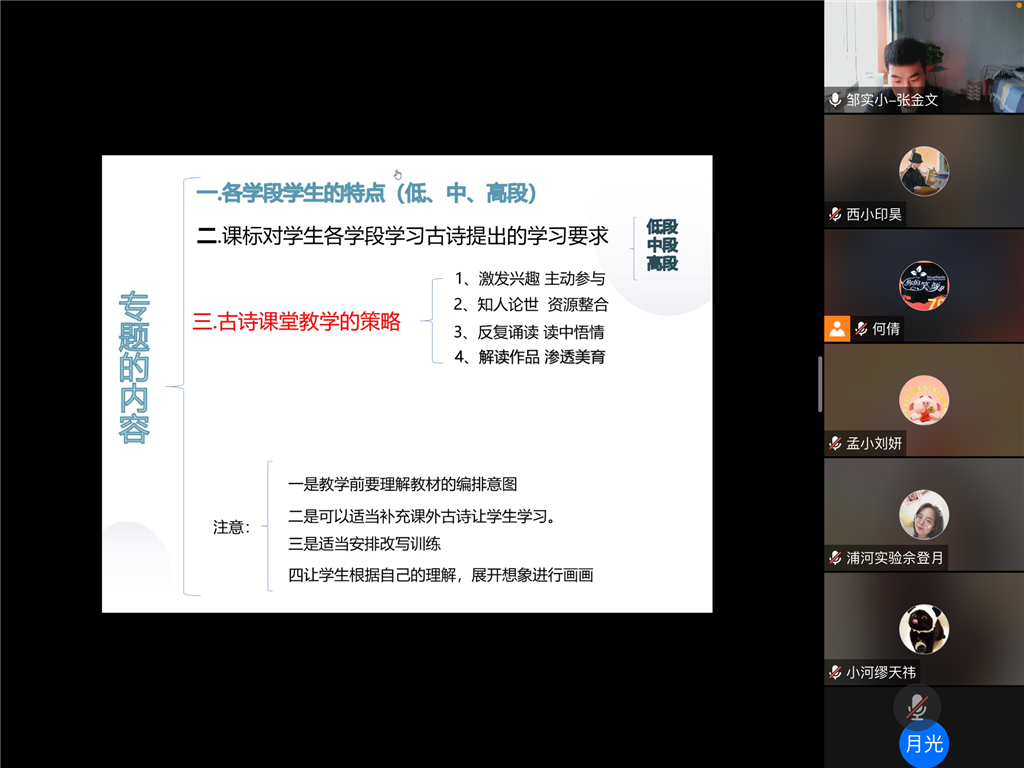The image size is (1024, 768).
Task: Select the blue 月光 avatar
Action: point(923,744)
